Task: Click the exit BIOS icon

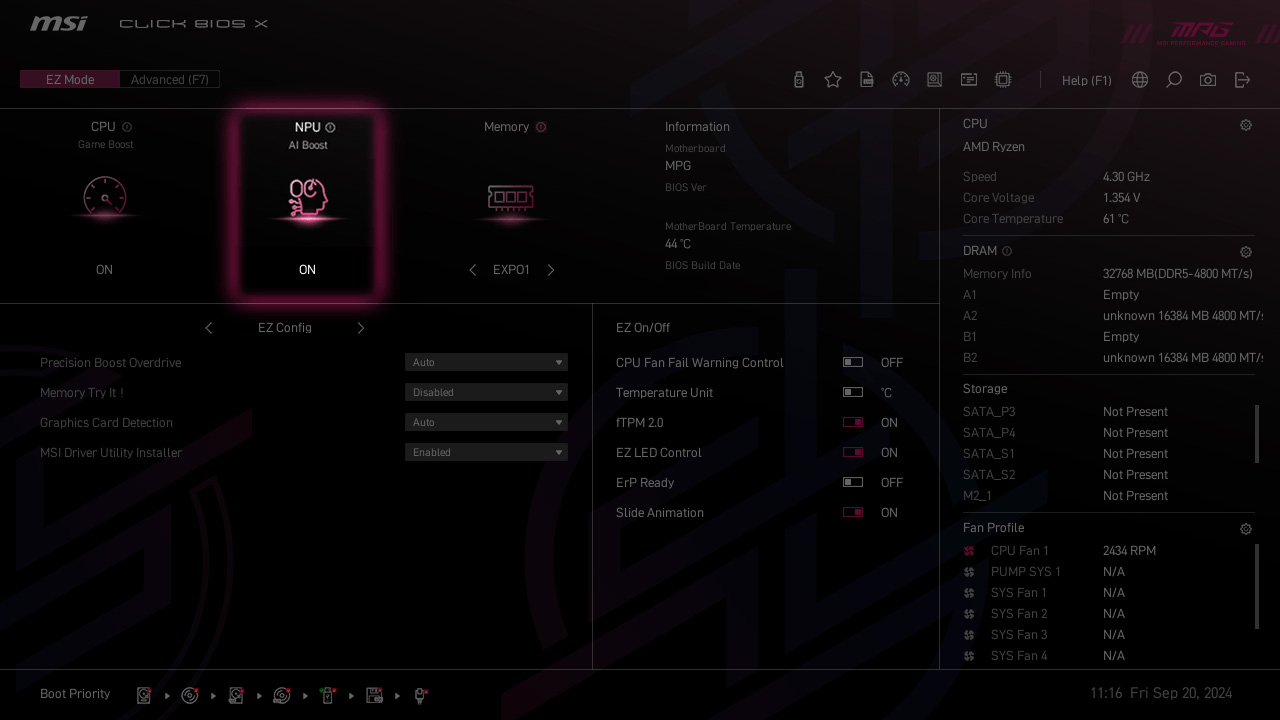Action: point(1242,80)
